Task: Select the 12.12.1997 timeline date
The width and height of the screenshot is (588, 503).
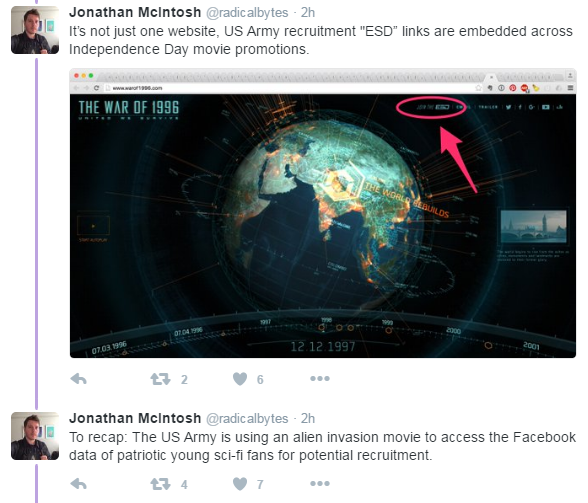Action: tap(323, 346)
